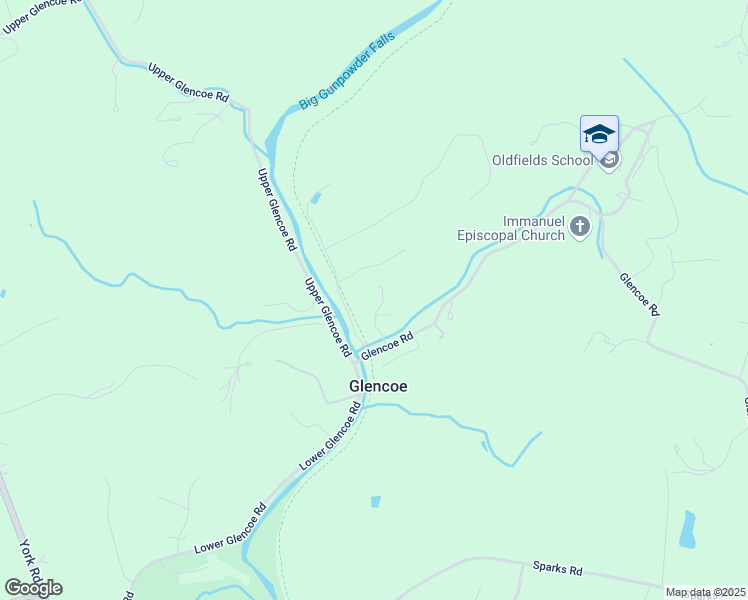The image size is (748, 600).
Task: Click the short Glencoe Rd label by the bridge
Action: tap(387, 346)
